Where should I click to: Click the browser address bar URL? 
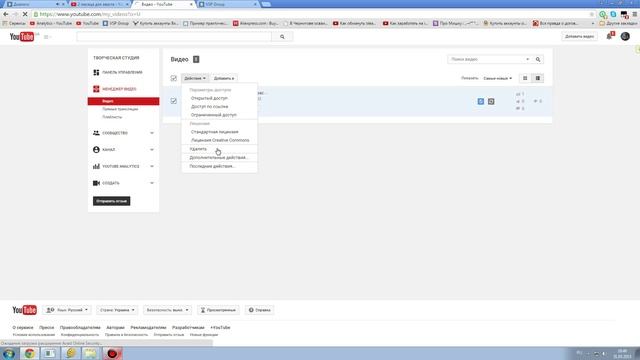pos(90,14)
